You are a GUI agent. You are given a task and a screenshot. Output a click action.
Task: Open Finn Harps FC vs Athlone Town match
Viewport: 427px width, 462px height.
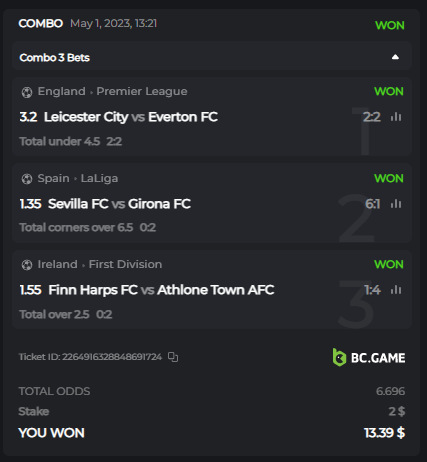(161, 290)
